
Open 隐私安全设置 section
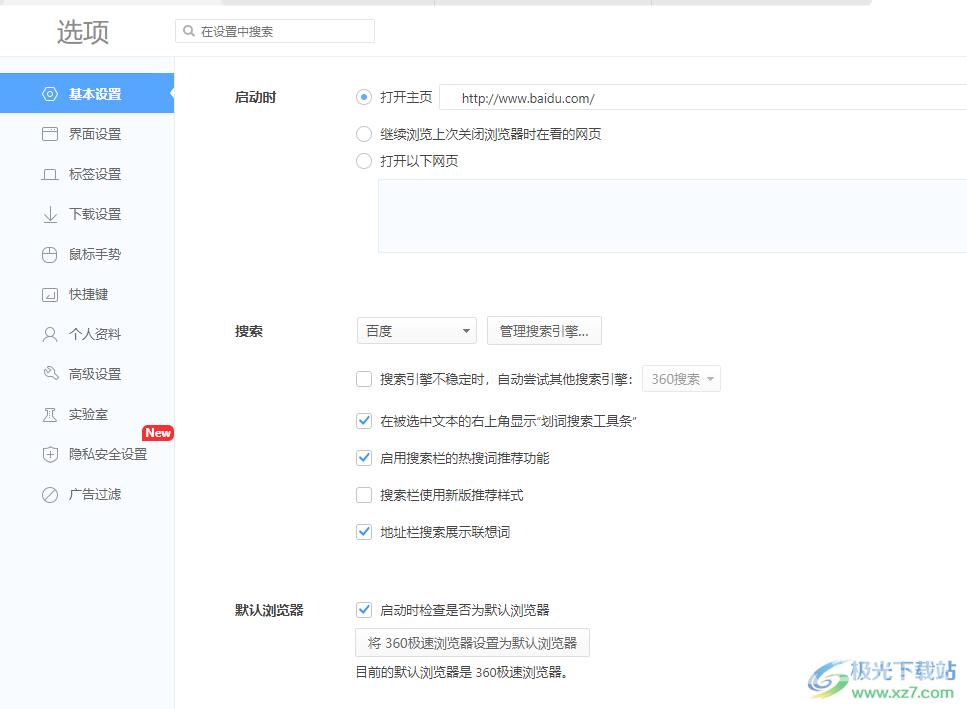click(x=87, y=454)
